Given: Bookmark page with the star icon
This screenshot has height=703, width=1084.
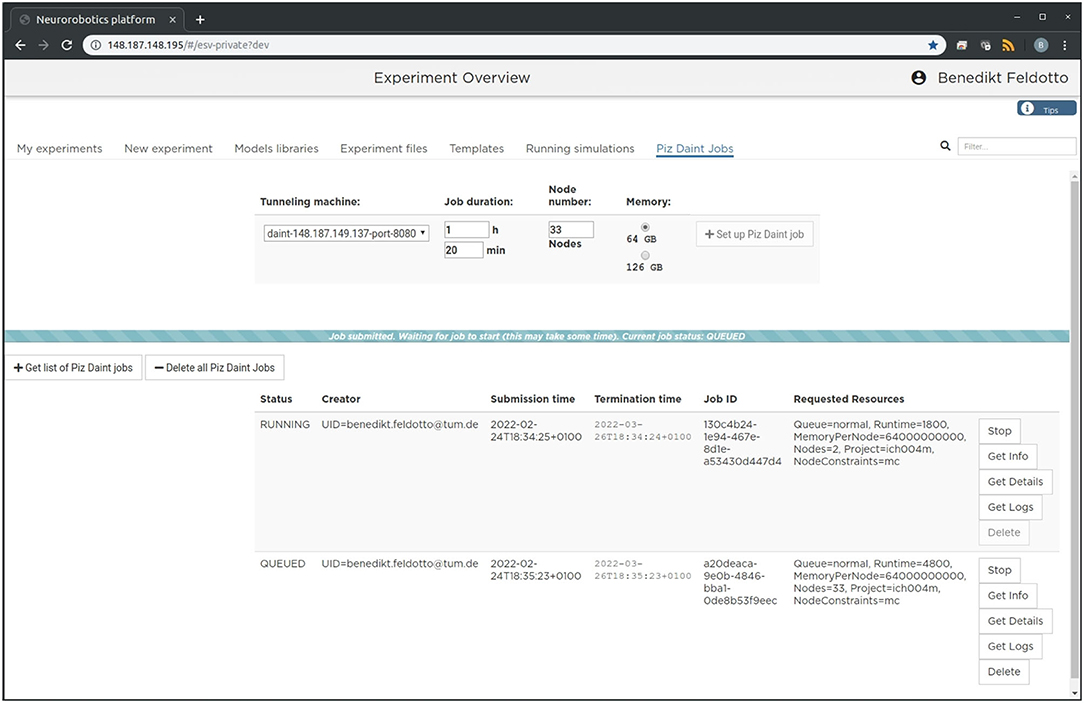Looking at the screenshot, I should pos(933,45).
